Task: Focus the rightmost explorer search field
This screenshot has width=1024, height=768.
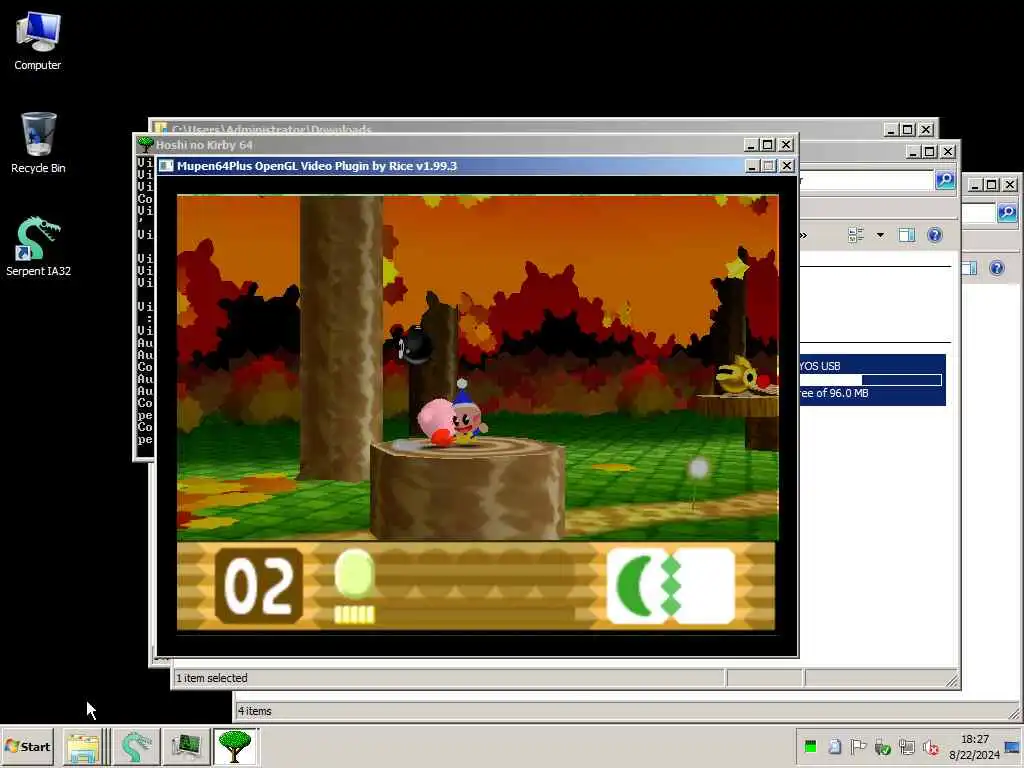Action: [978, 213]
